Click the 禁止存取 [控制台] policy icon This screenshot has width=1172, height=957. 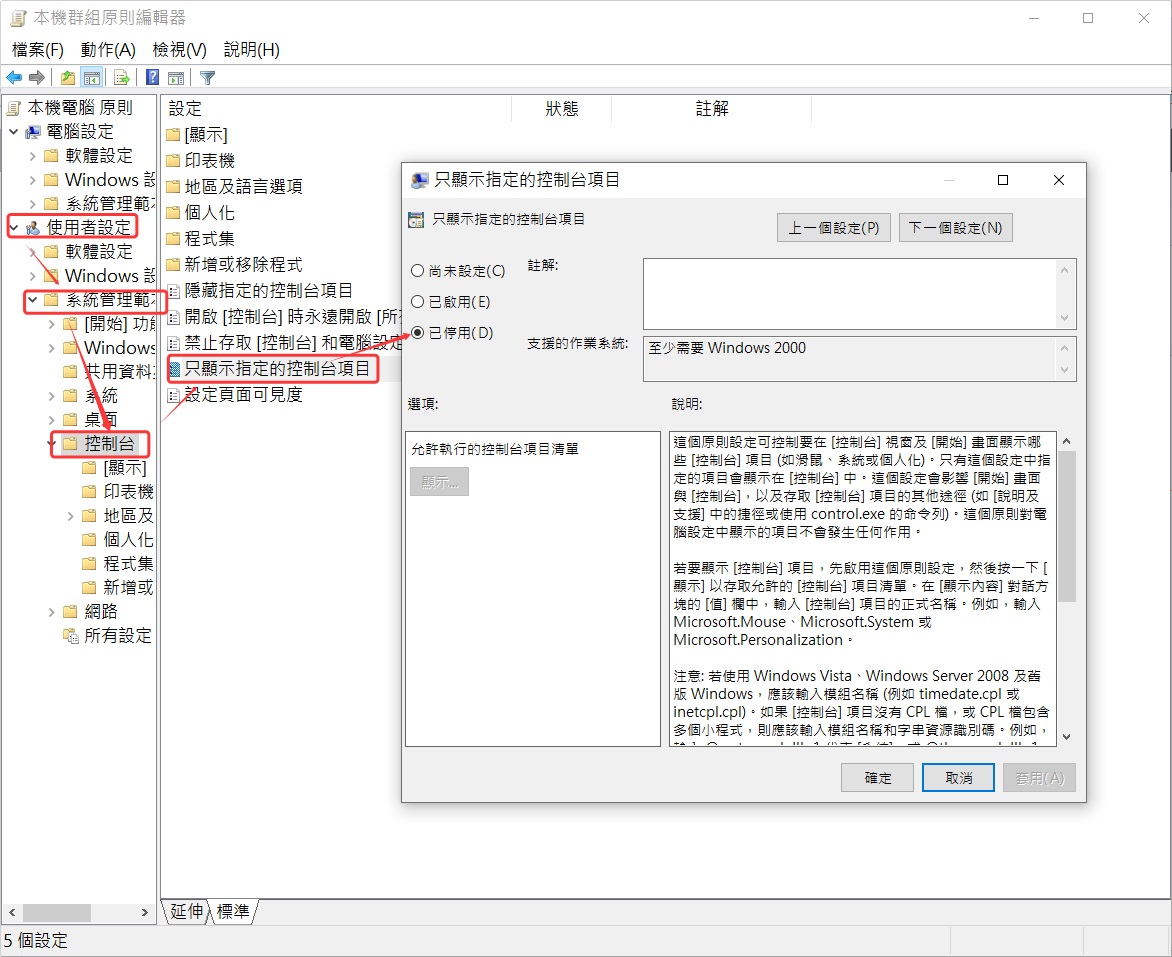(173, 343)
